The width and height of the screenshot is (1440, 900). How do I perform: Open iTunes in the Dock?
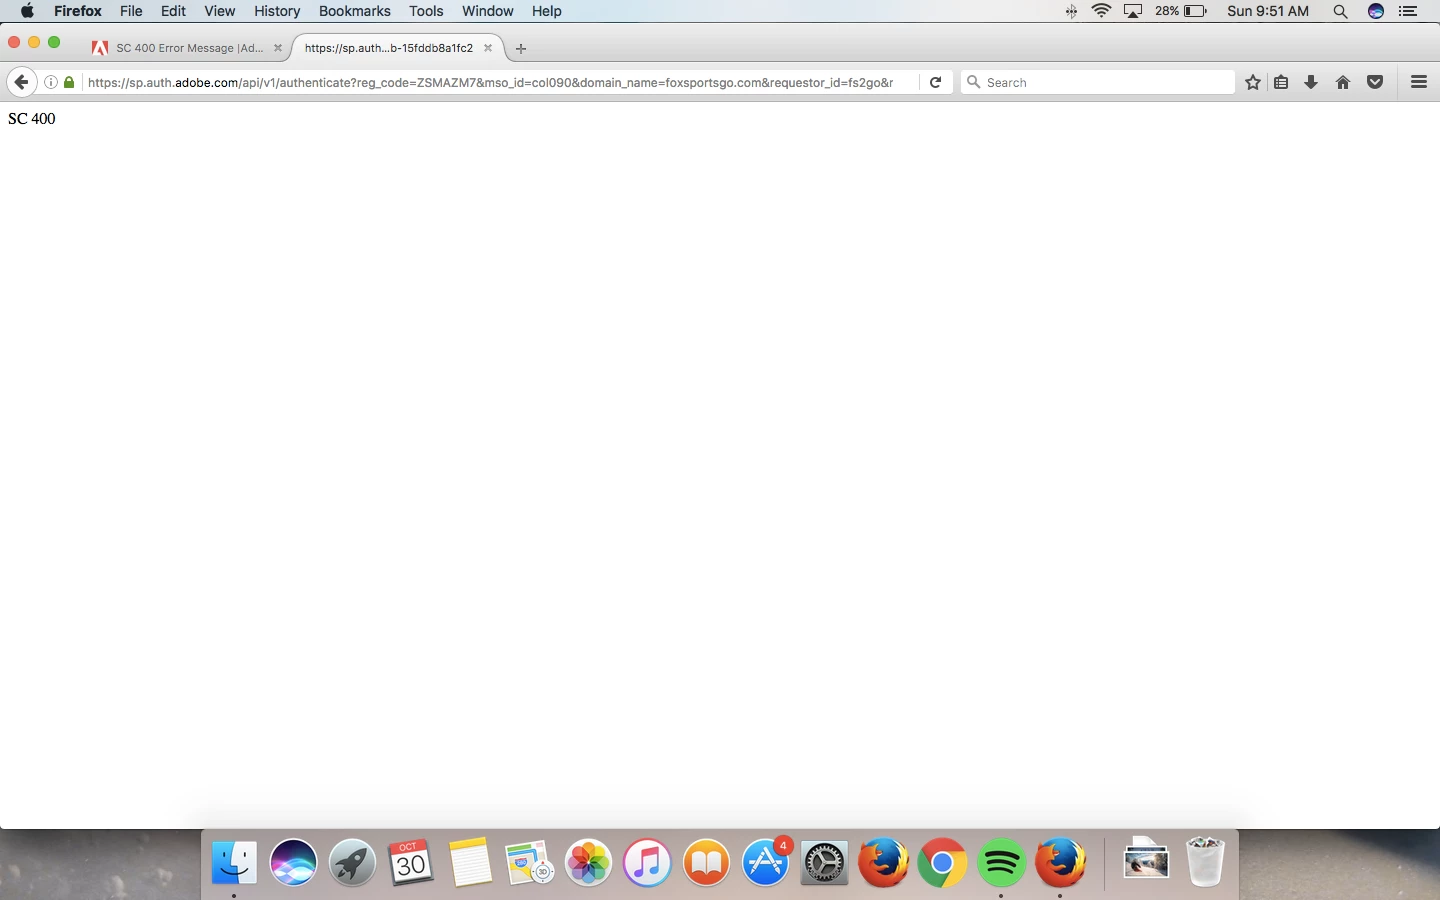tap(647, 862)
